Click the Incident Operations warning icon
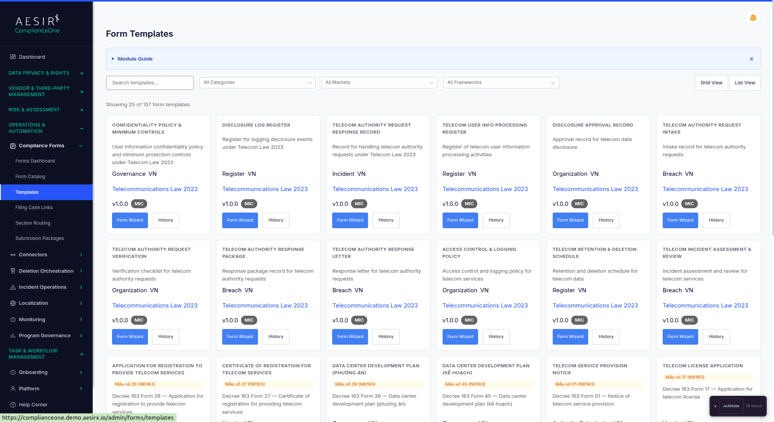Viewport: 774px width, 422px height. point(13,287)
